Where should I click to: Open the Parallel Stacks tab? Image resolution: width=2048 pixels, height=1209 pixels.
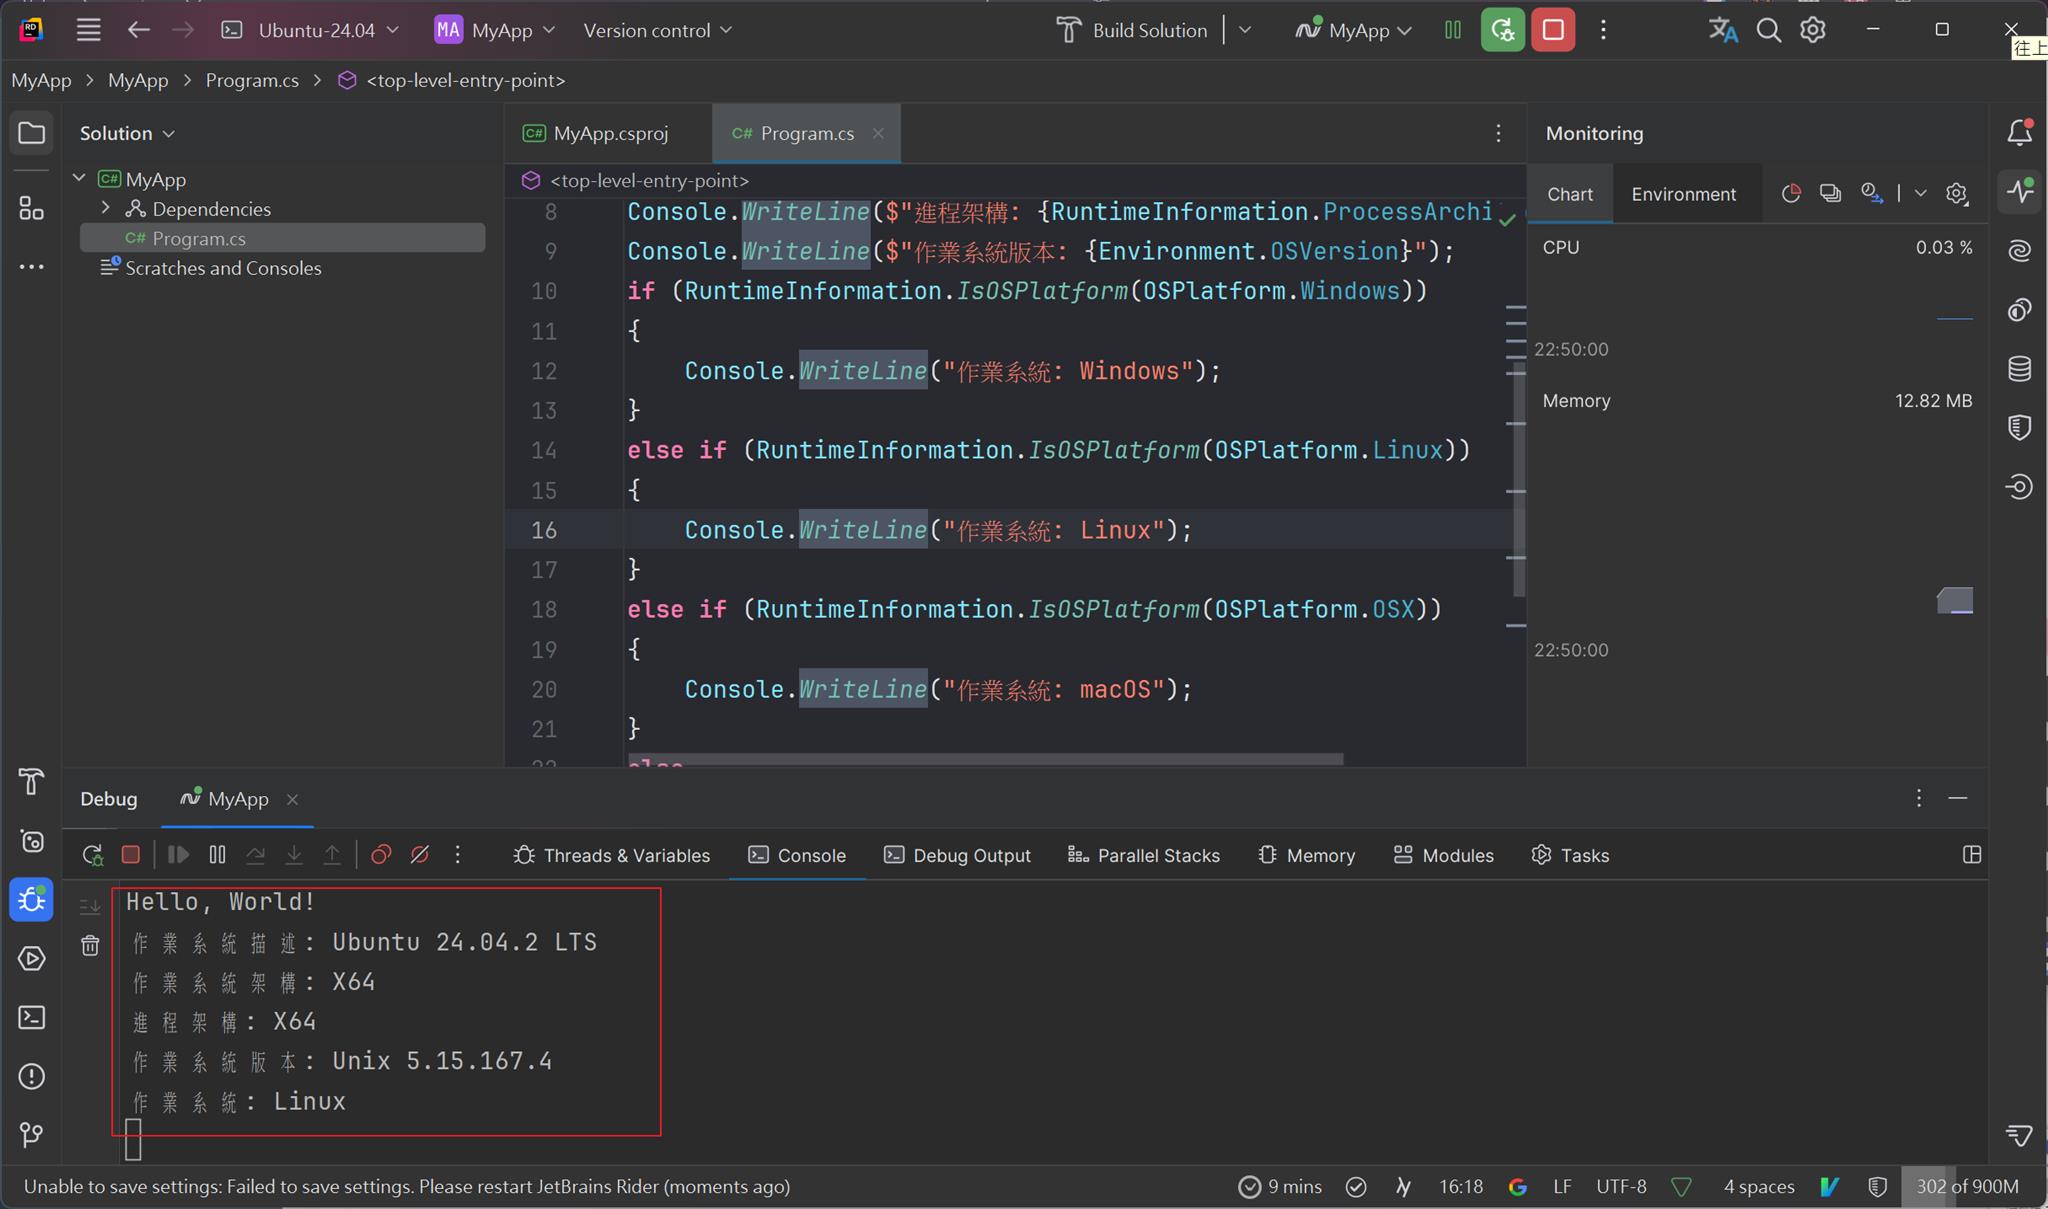click(x=1144, y=855)
